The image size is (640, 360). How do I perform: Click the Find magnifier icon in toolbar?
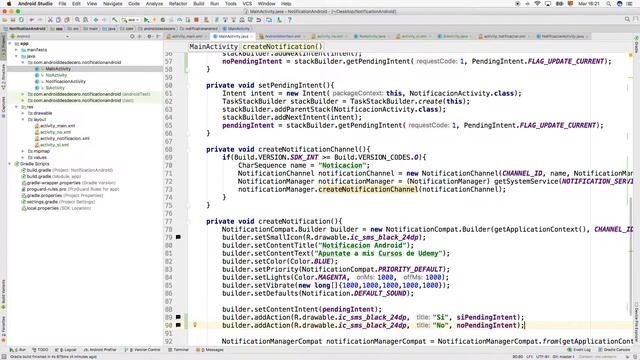point(77,20)
